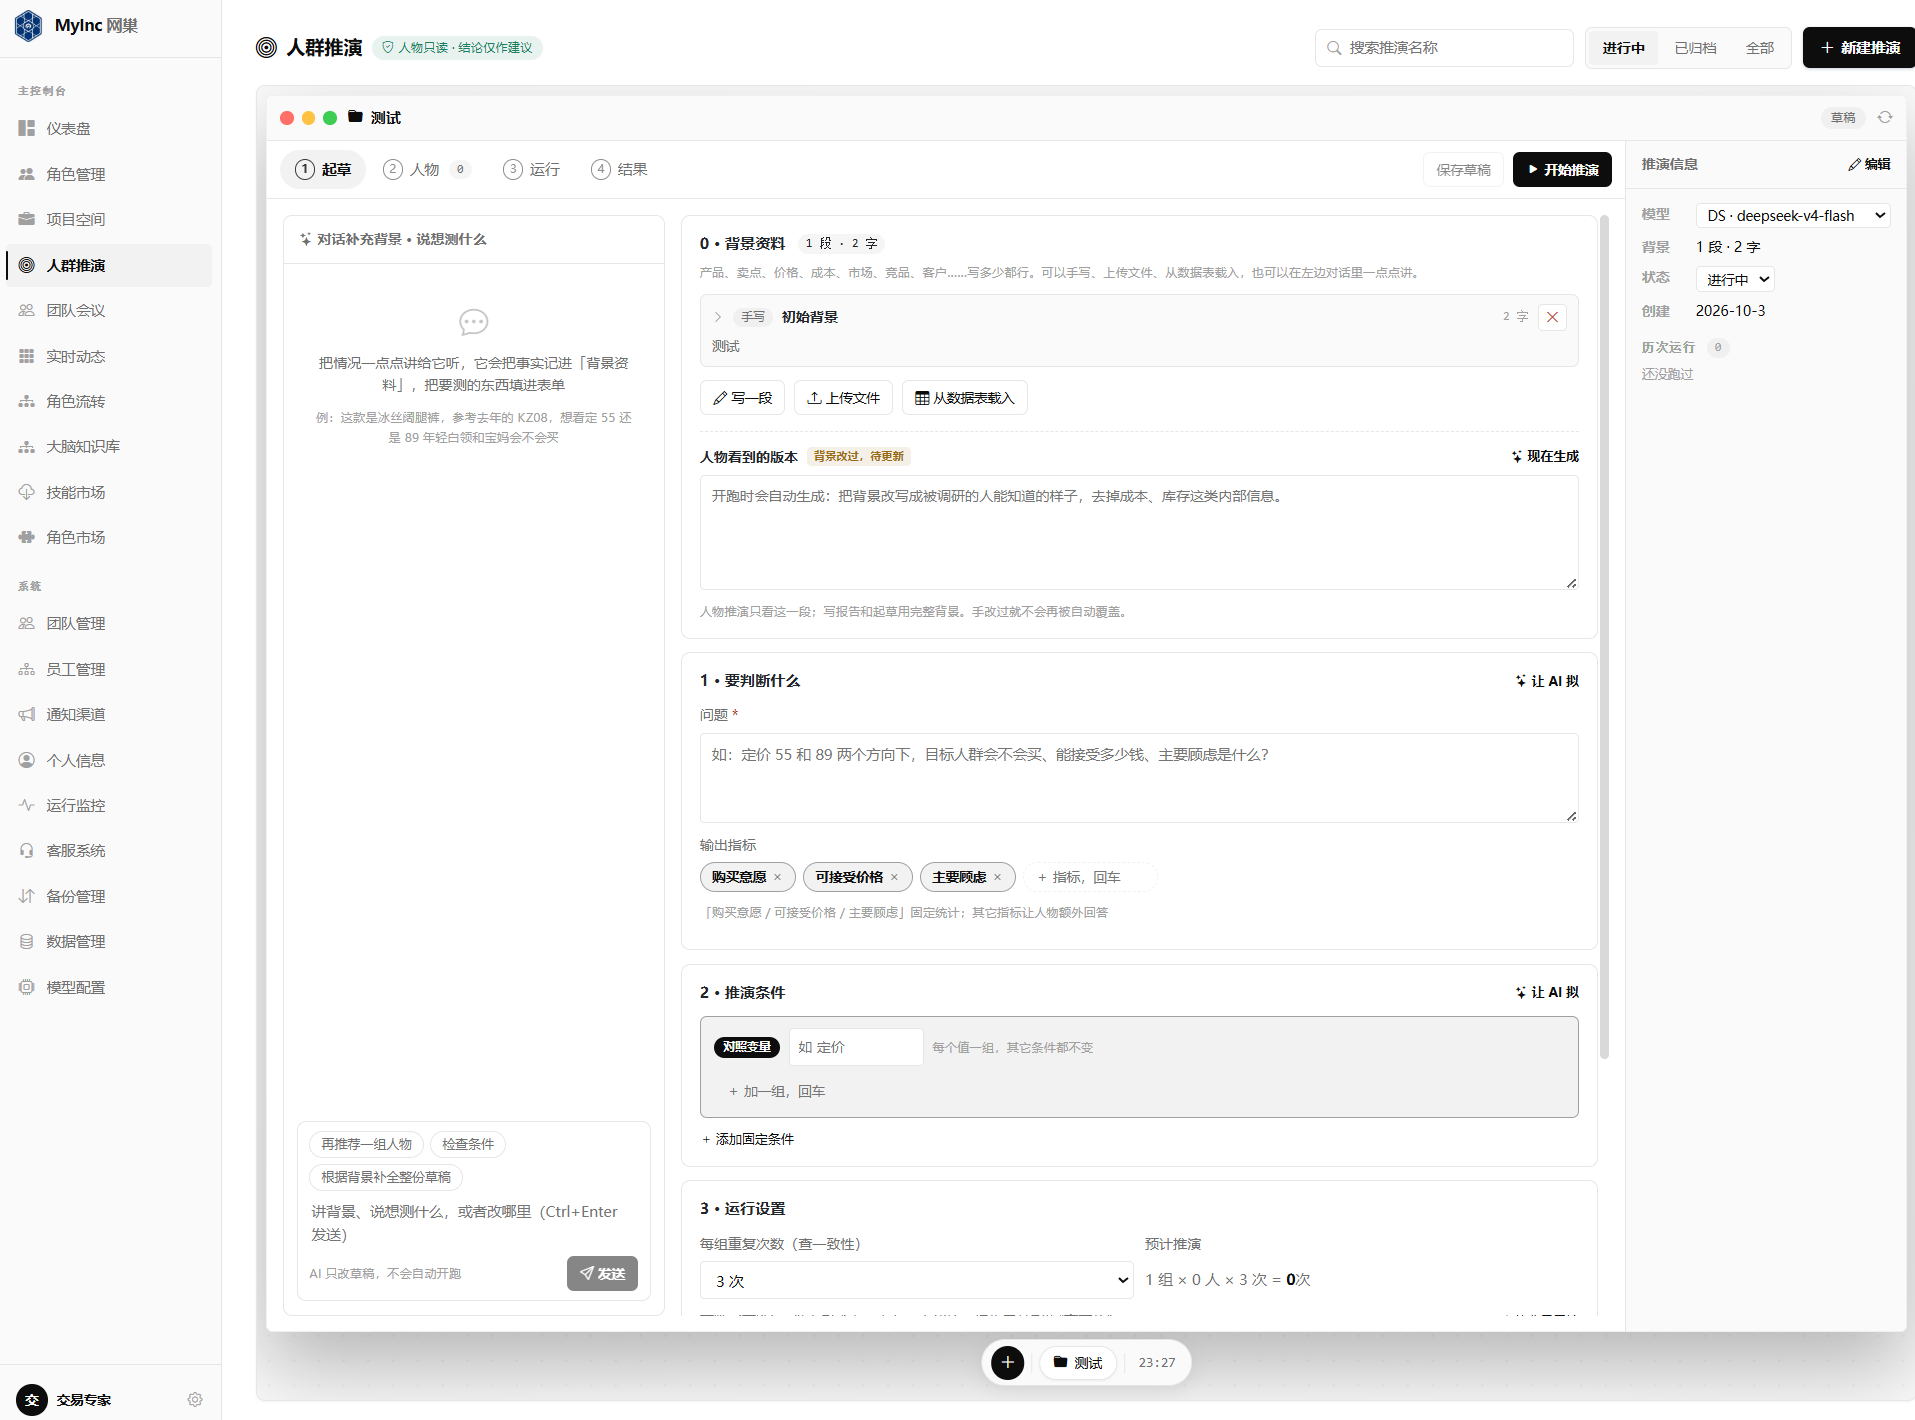Delete the 初始背景 entry with red X
The height and width of the screenshot is (1420, 1915).
[x=1552, y=317]
